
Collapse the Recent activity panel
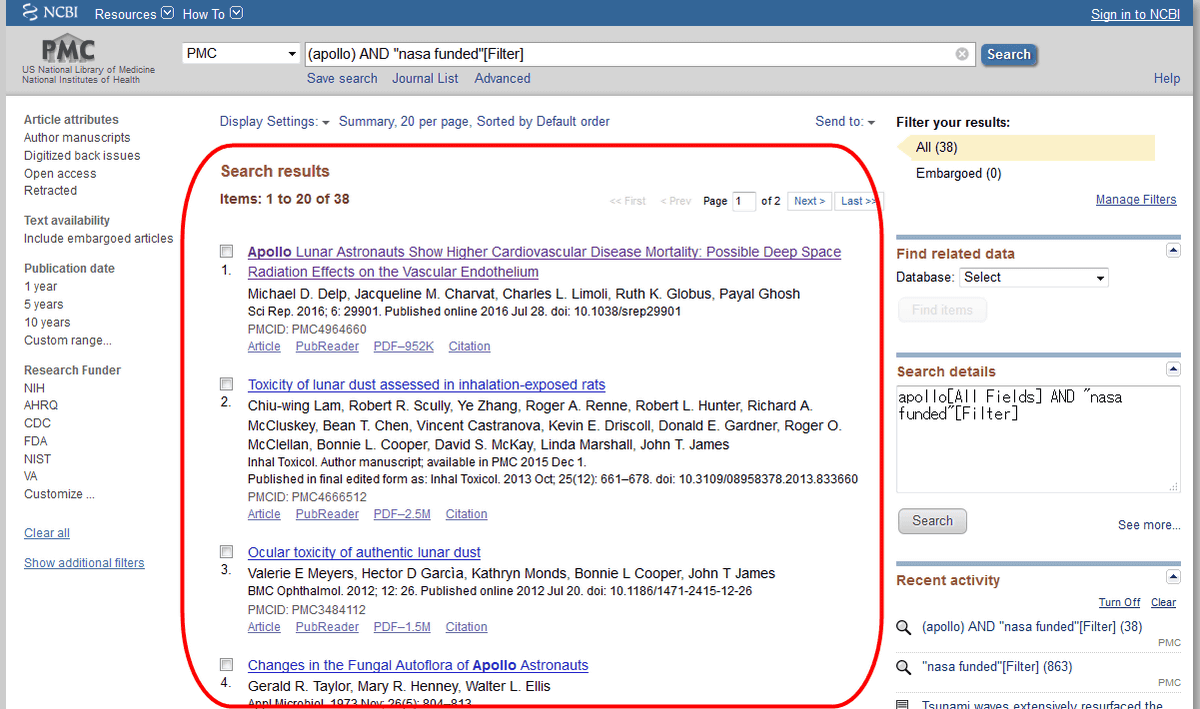1174,578
